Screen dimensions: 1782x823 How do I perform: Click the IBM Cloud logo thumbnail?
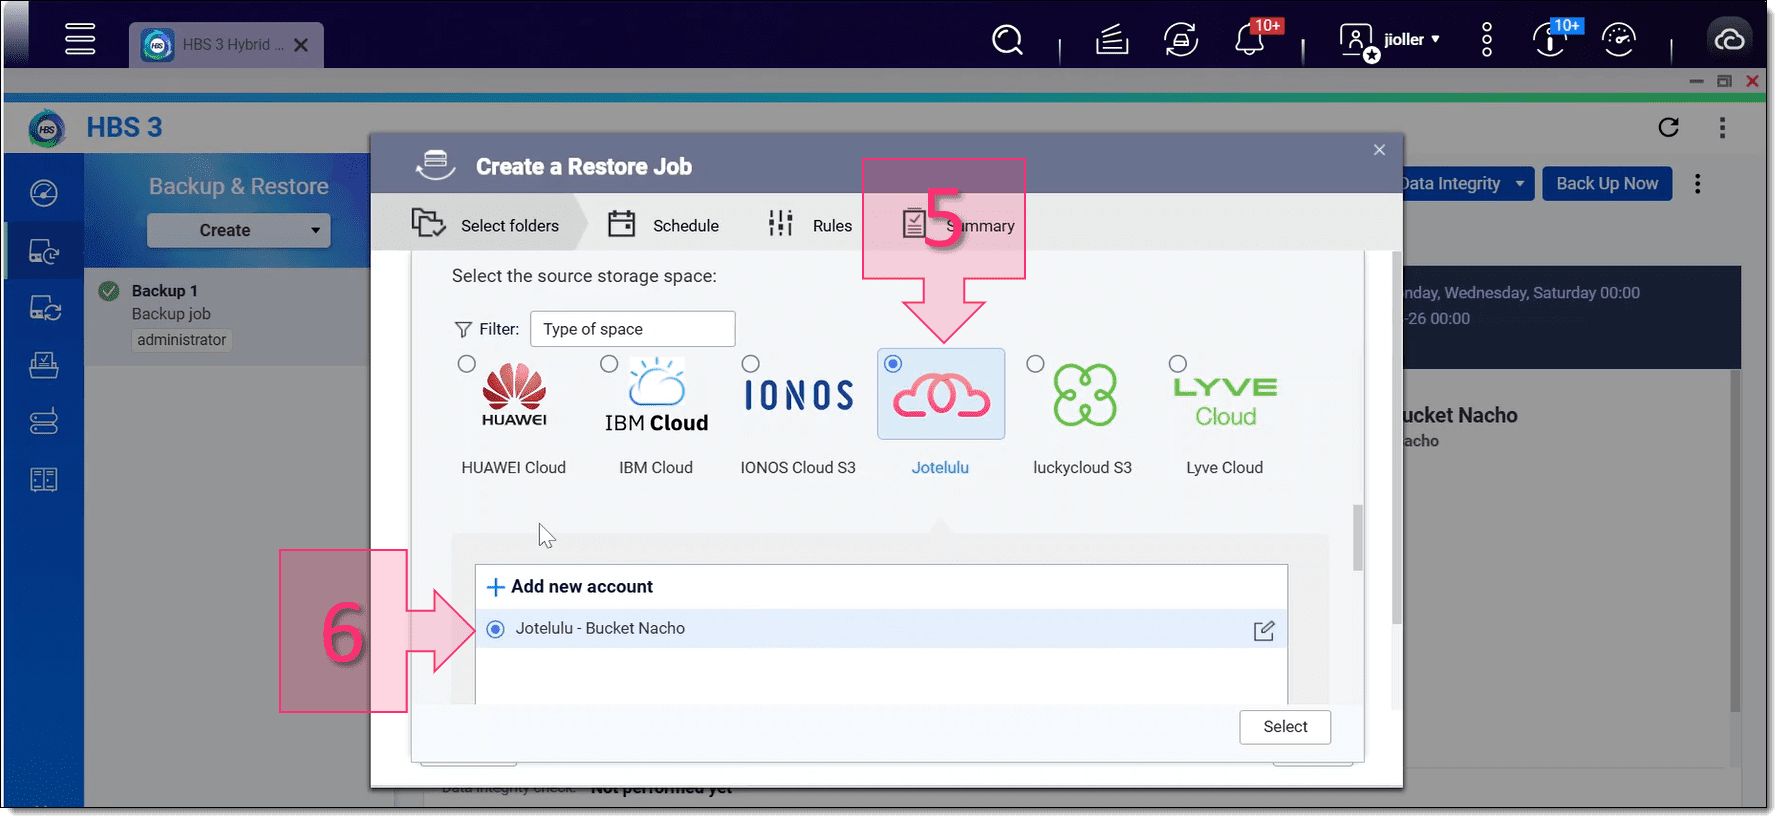(656, 396)
